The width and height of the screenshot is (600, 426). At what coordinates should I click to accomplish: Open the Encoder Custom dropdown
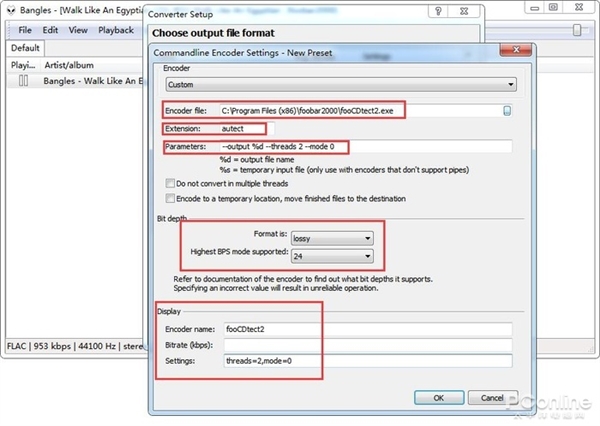click(338, 85)
